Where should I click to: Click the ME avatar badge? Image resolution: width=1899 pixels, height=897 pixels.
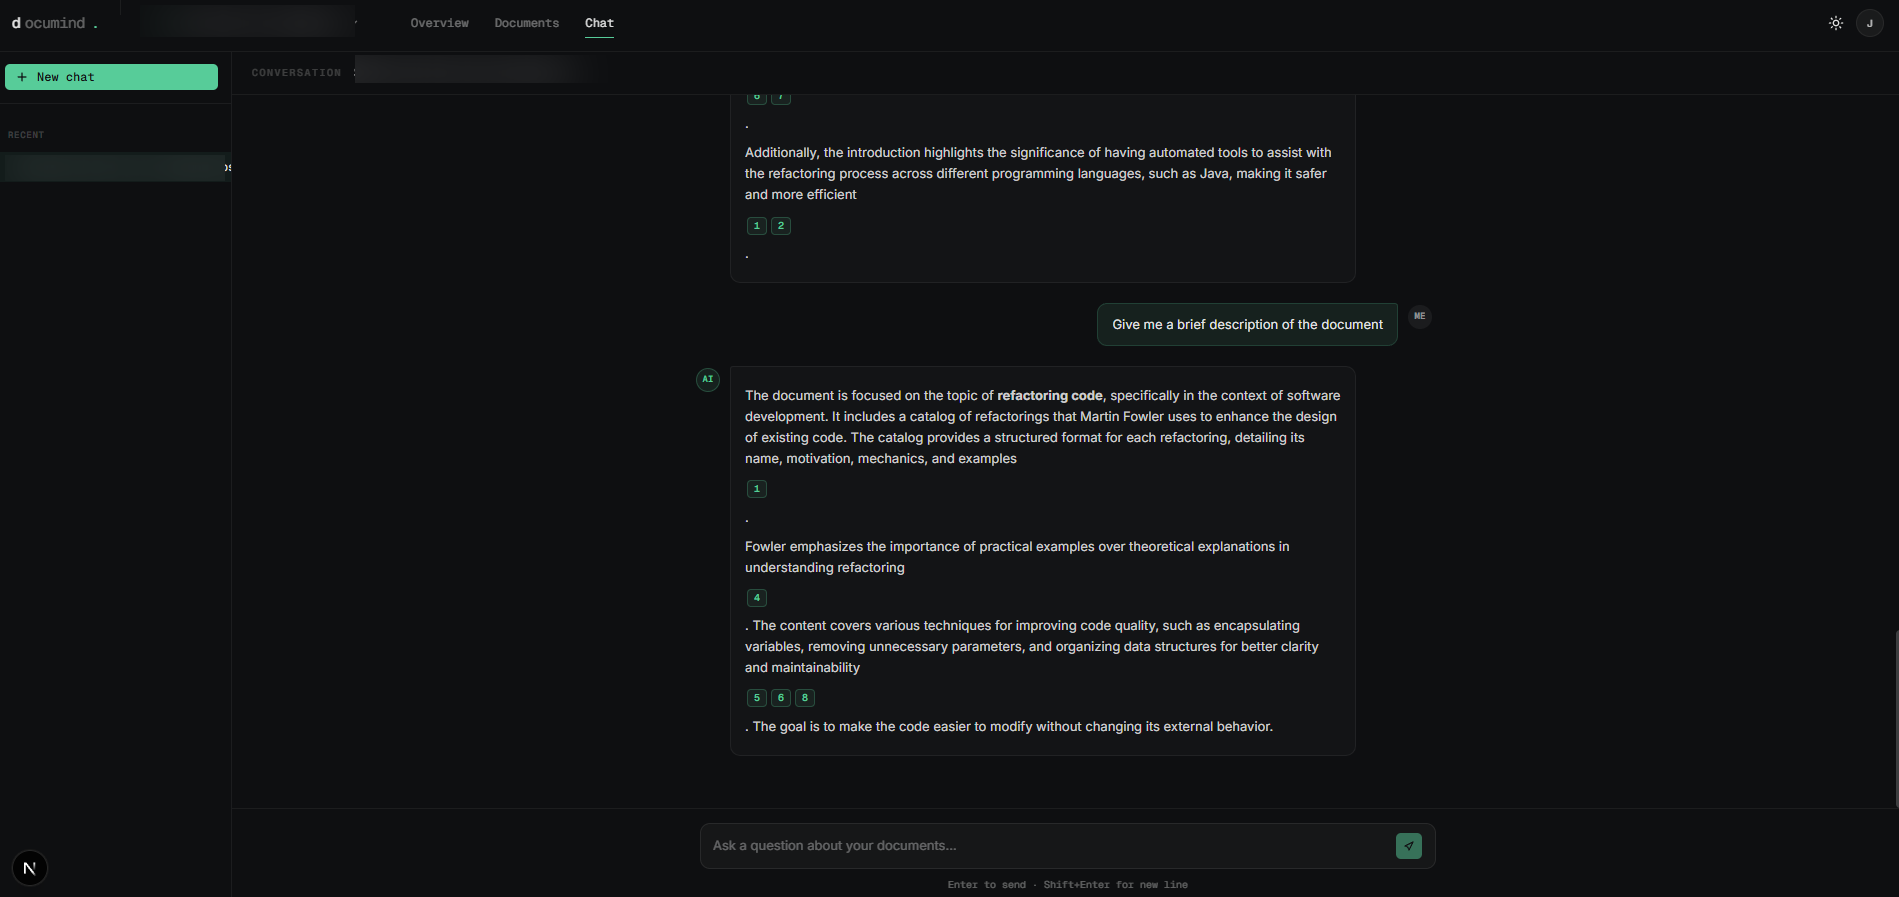1419,316
